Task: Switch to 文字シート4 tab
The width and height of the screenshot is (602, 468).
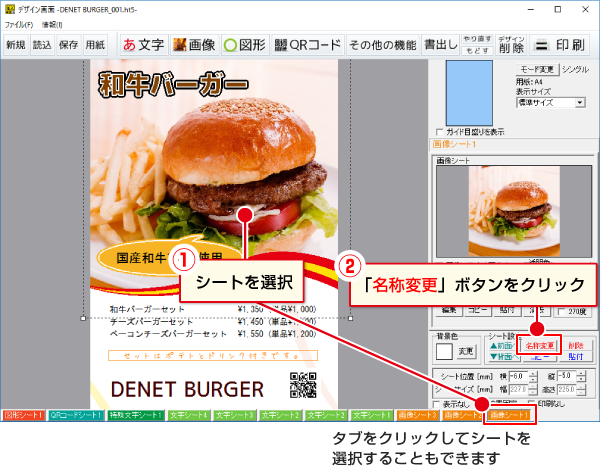Action: click(x=189, y=415)
